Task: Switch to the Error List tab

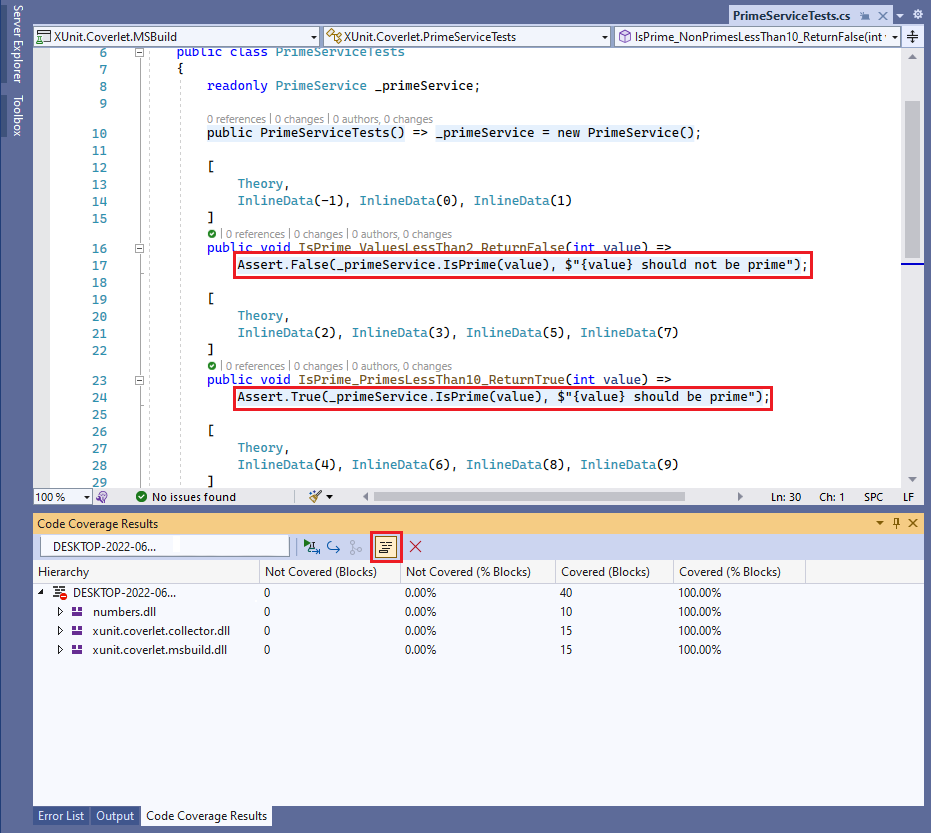Action: coord(60,816)
